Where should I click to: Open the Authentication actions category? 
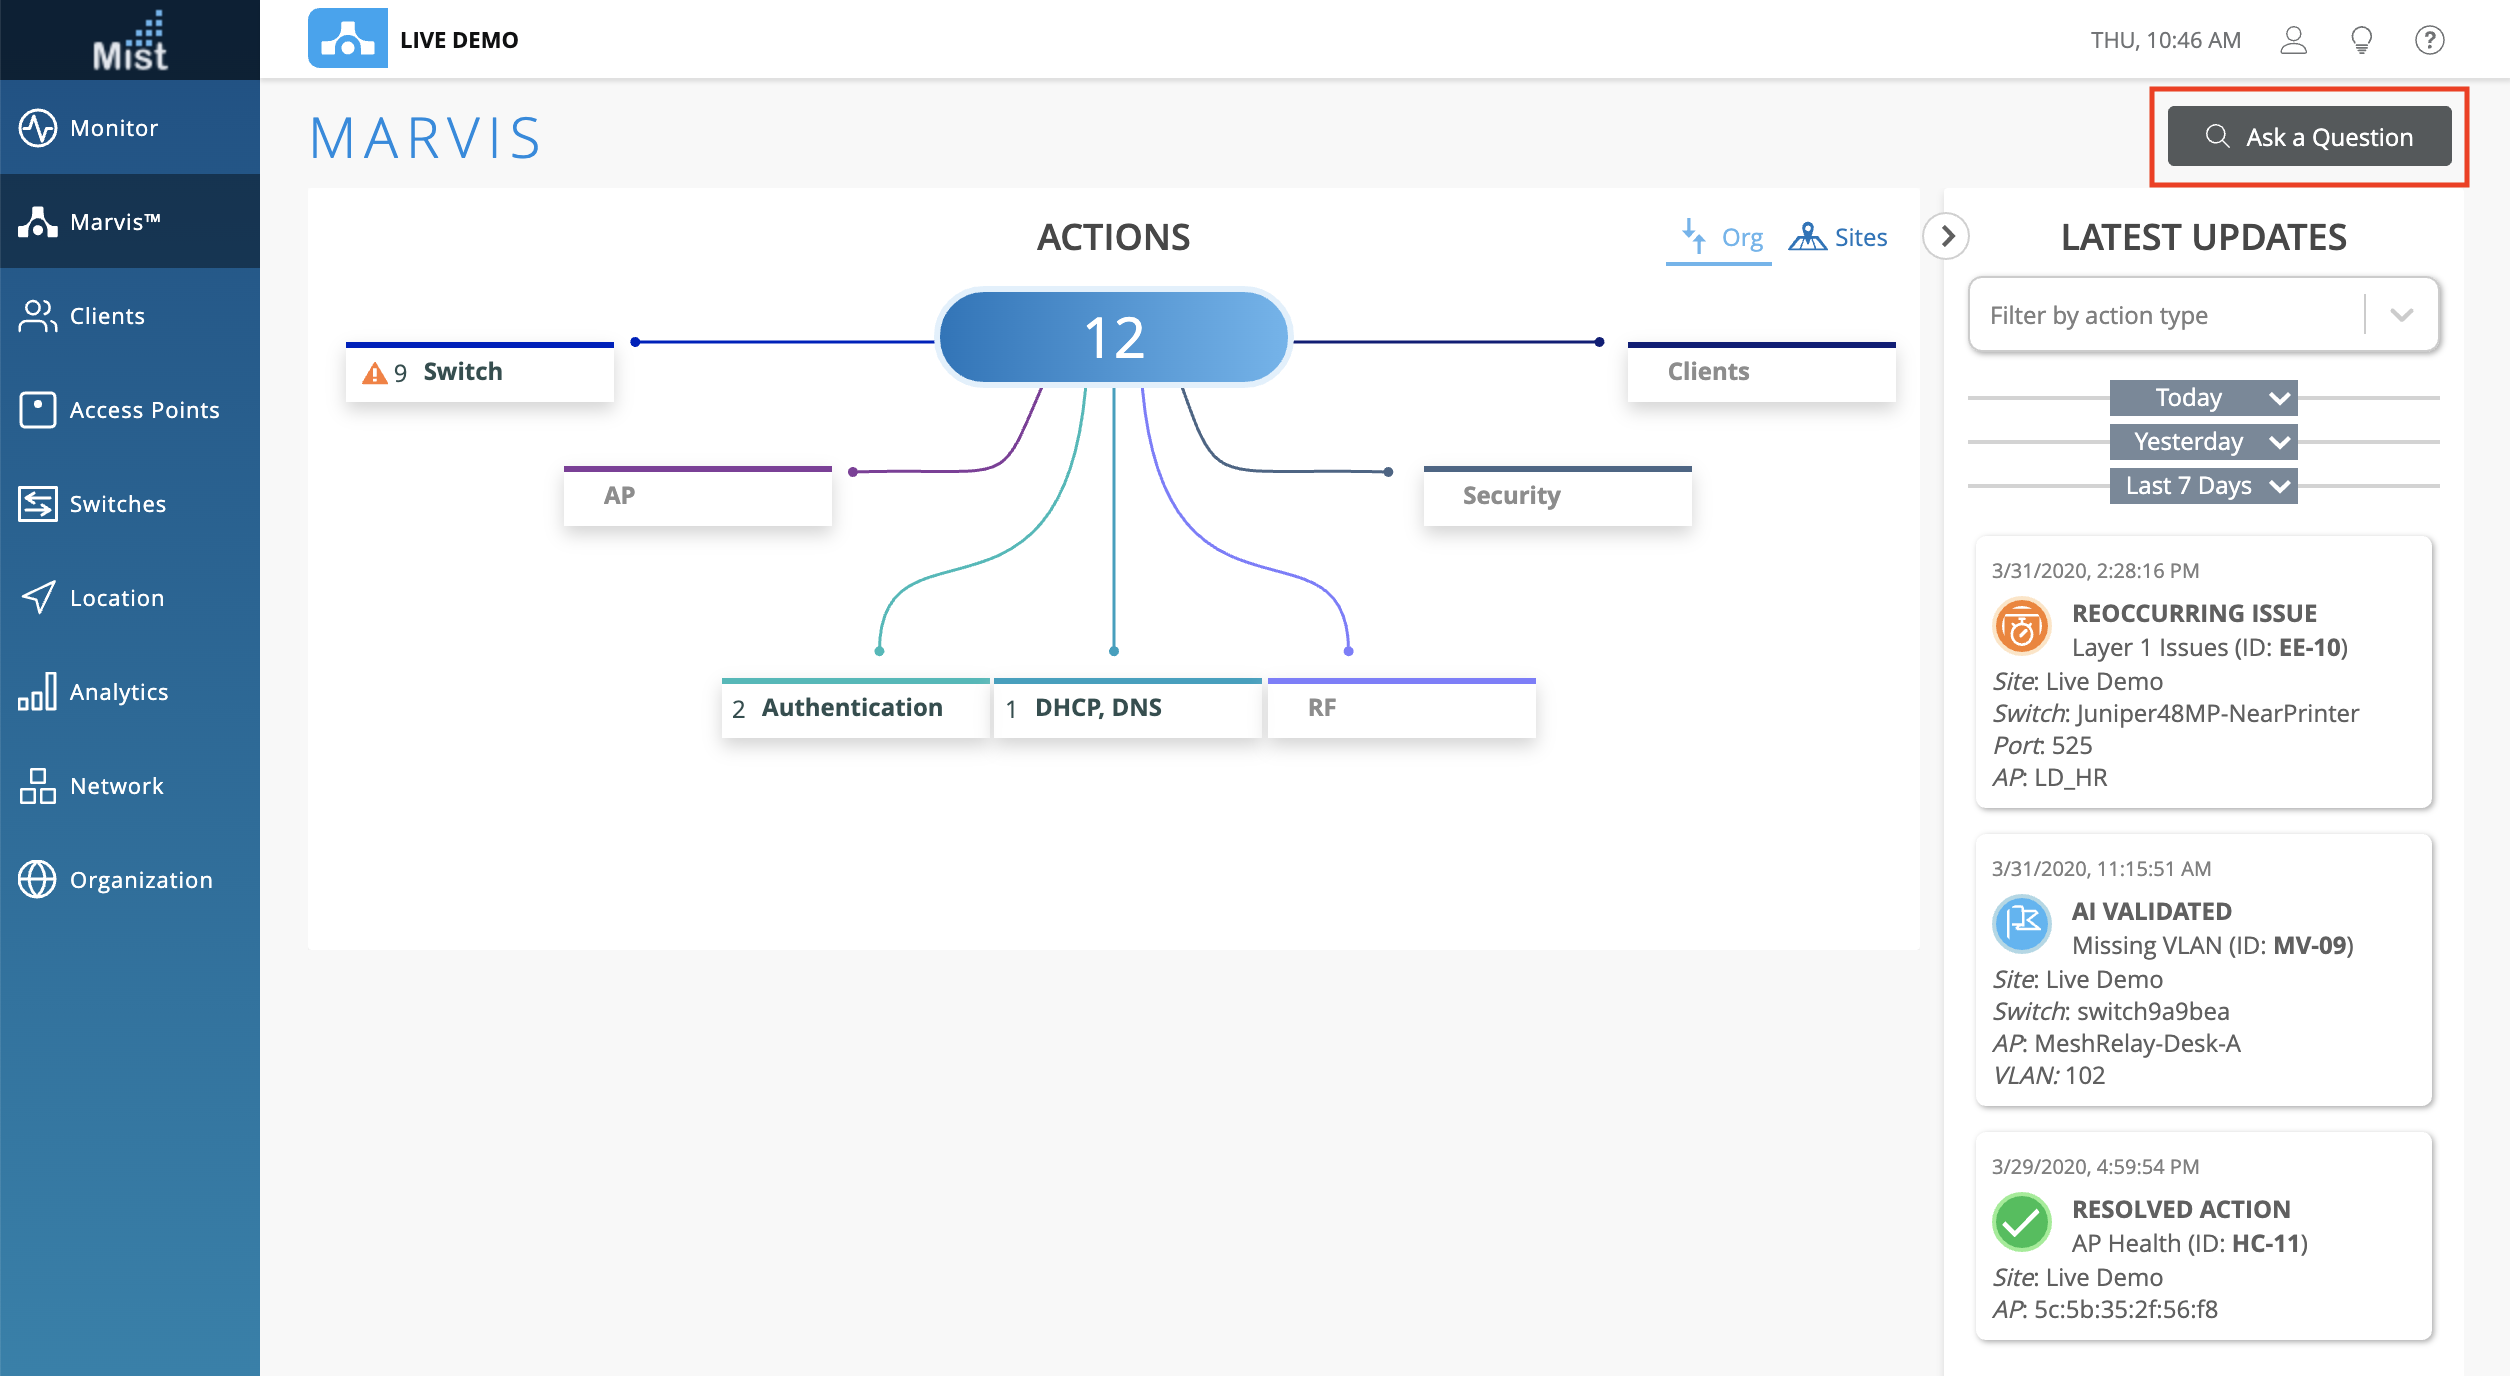(853, 708)
